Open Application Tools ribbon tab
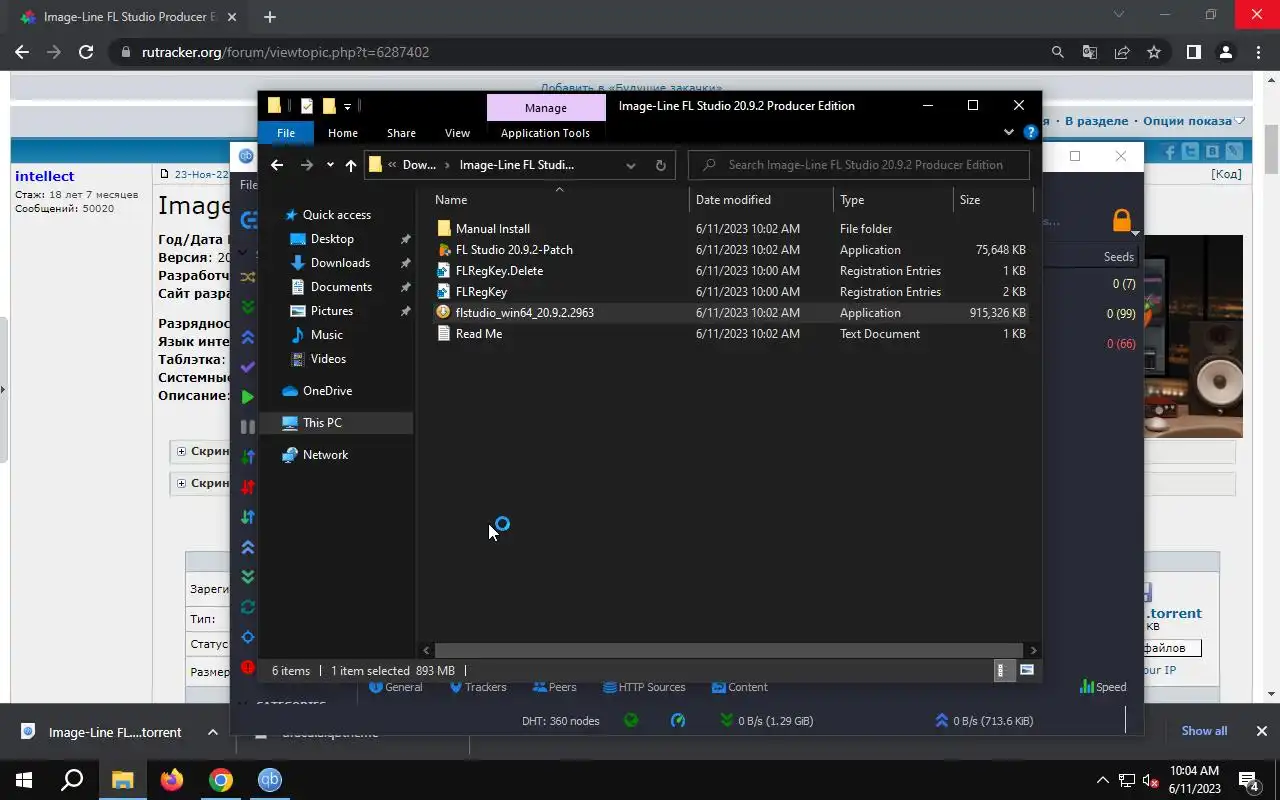This screenshot has height=800, width=1280. coord(545,133)
